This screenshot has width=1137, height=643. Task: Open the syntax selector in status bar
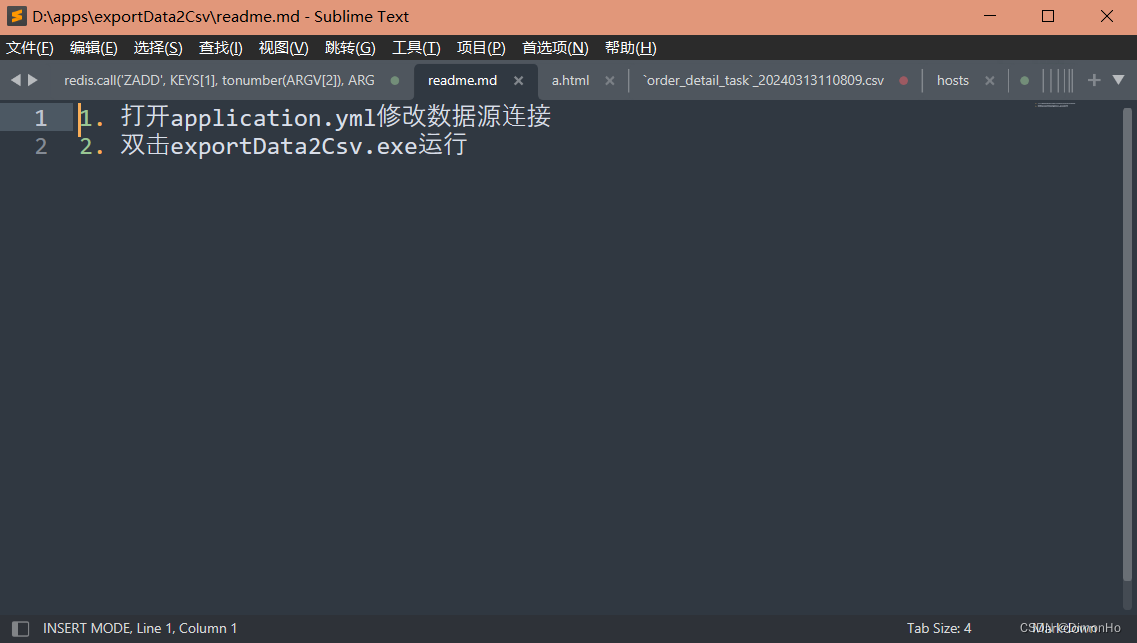point(1063,629)
